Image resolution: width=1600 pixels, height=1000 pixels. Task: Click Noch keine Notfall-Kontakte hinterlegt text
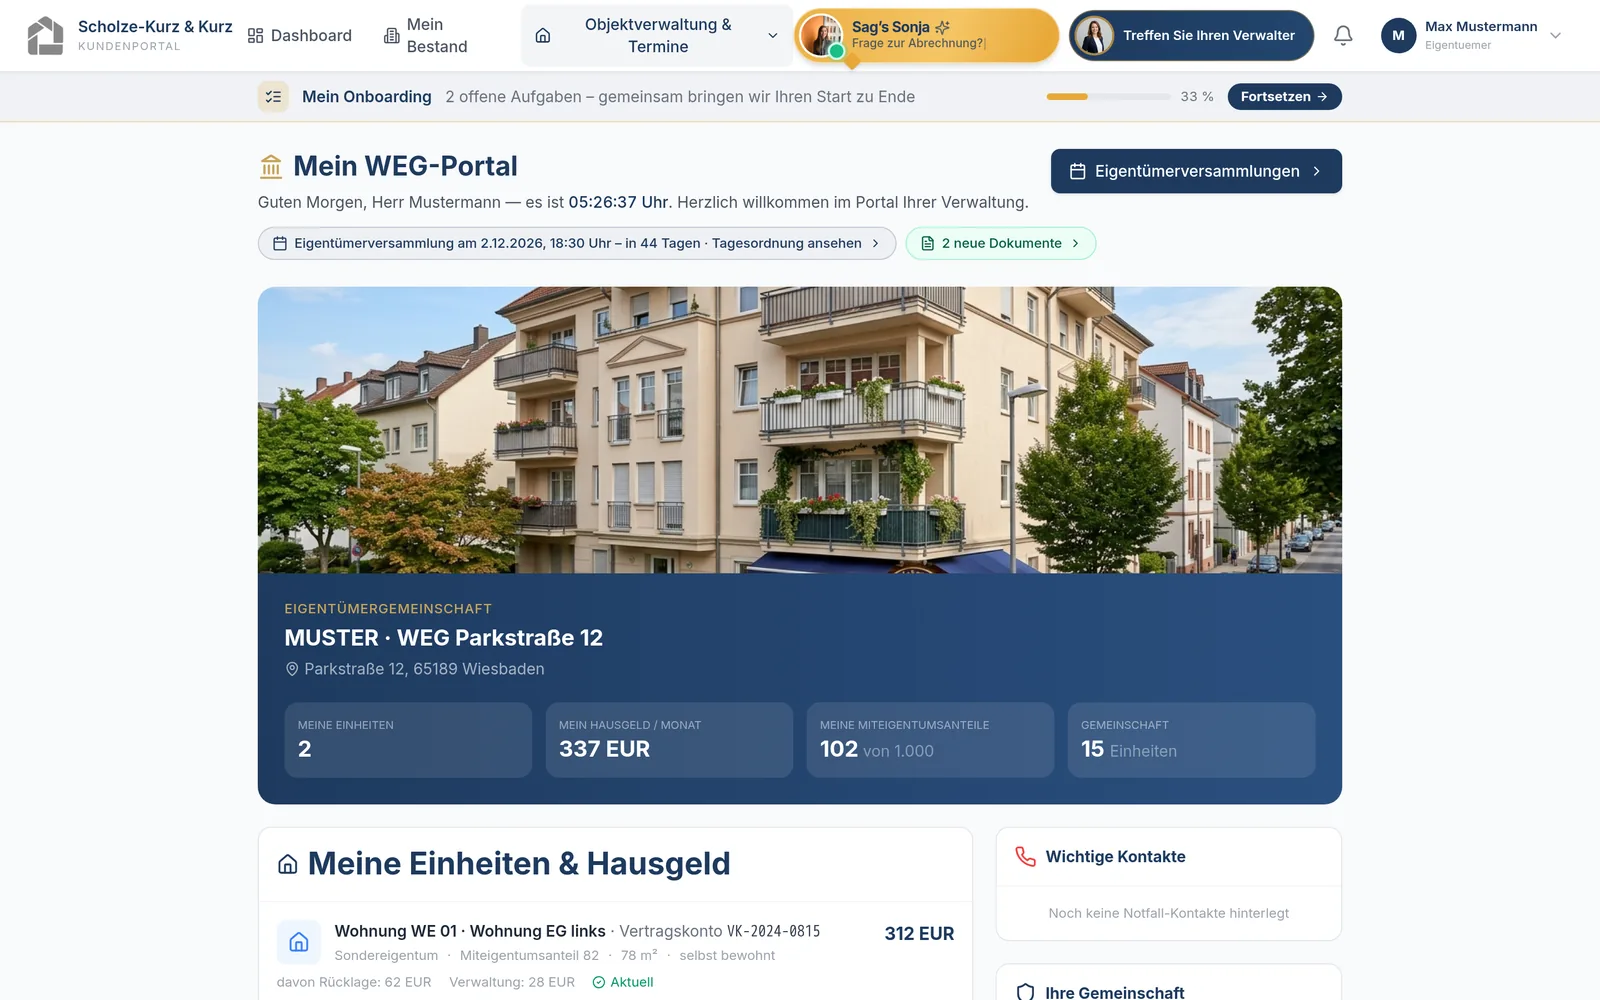pos(1168,913)
